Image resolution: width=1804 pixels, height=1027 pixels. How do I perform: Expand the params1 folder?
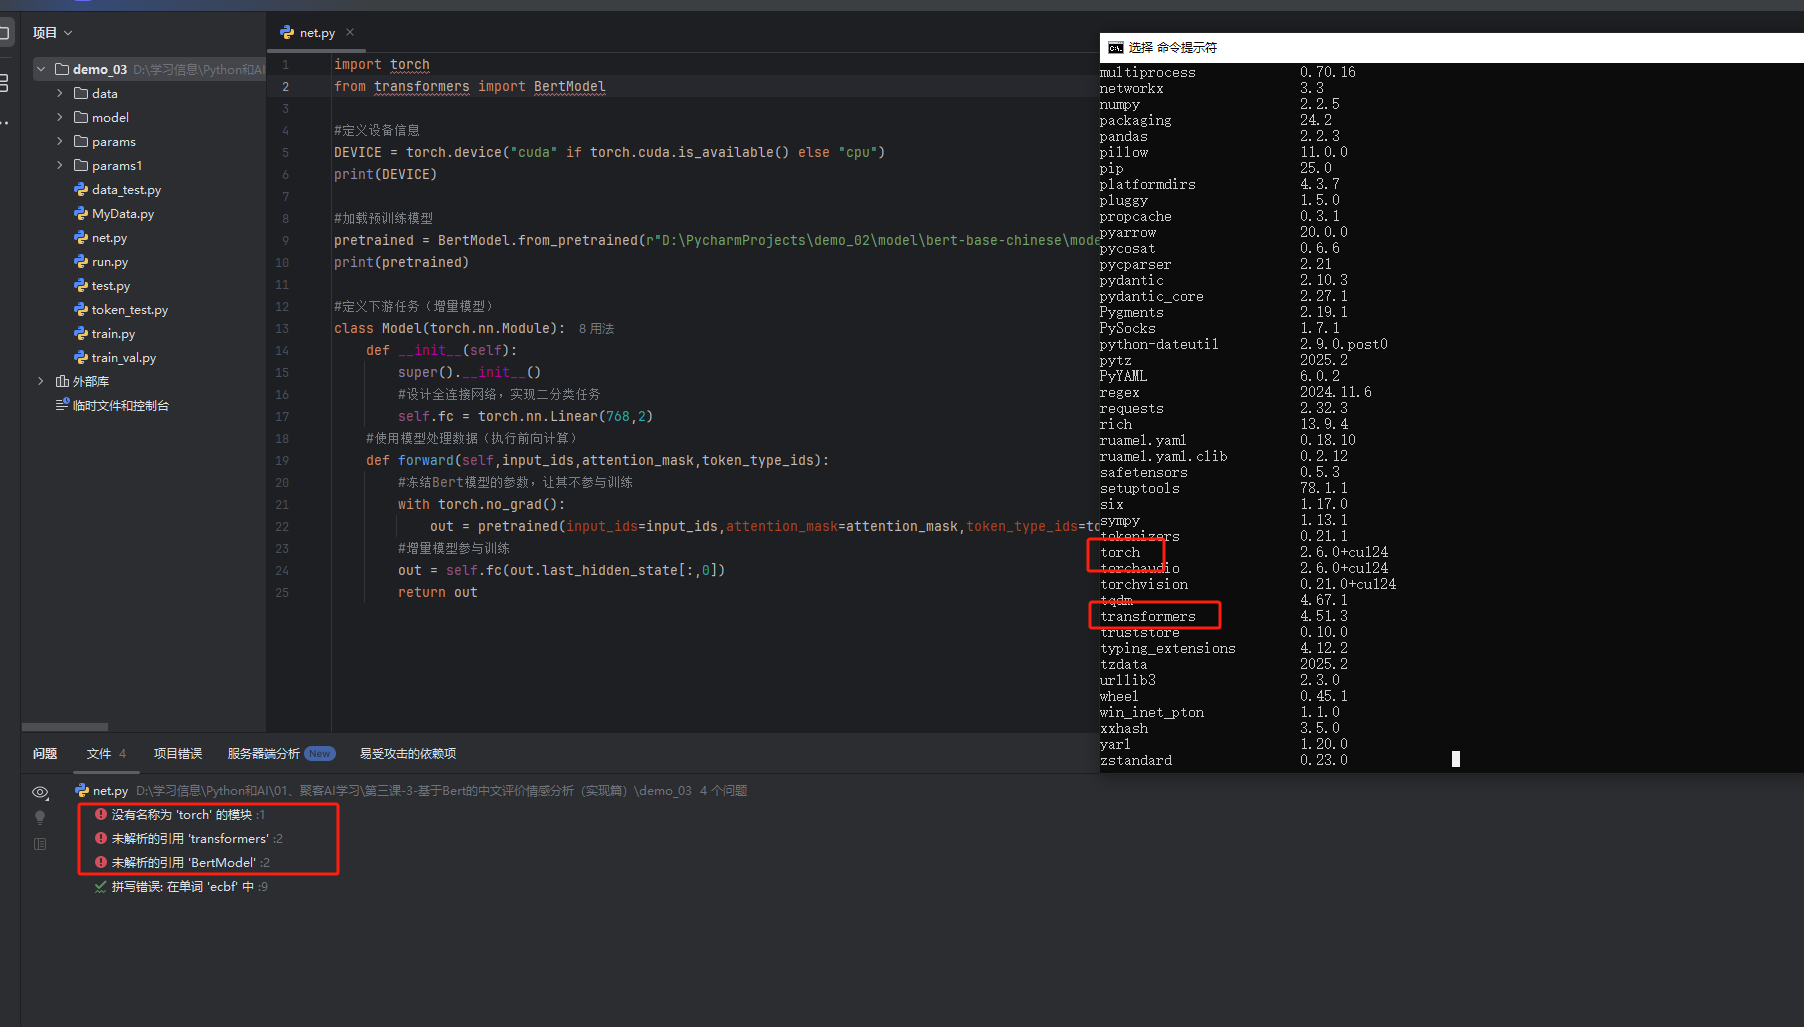pos(60,165)
